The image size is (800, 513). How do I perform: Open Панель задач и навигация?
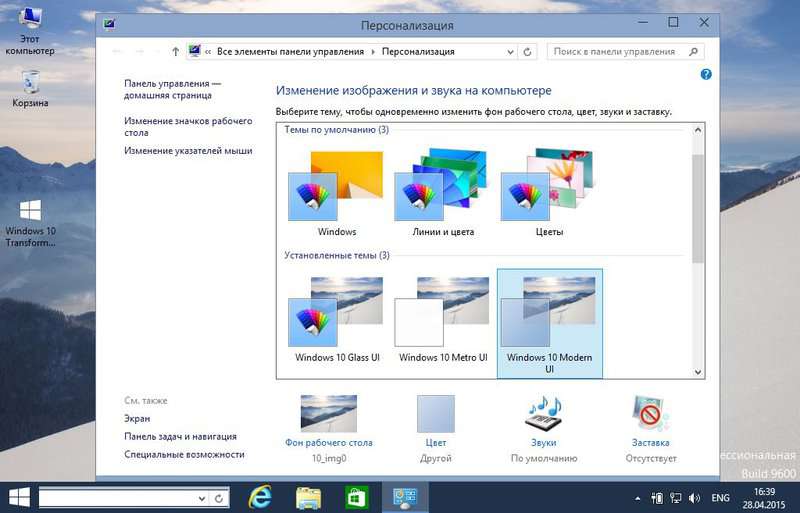(x=181, y=436)
